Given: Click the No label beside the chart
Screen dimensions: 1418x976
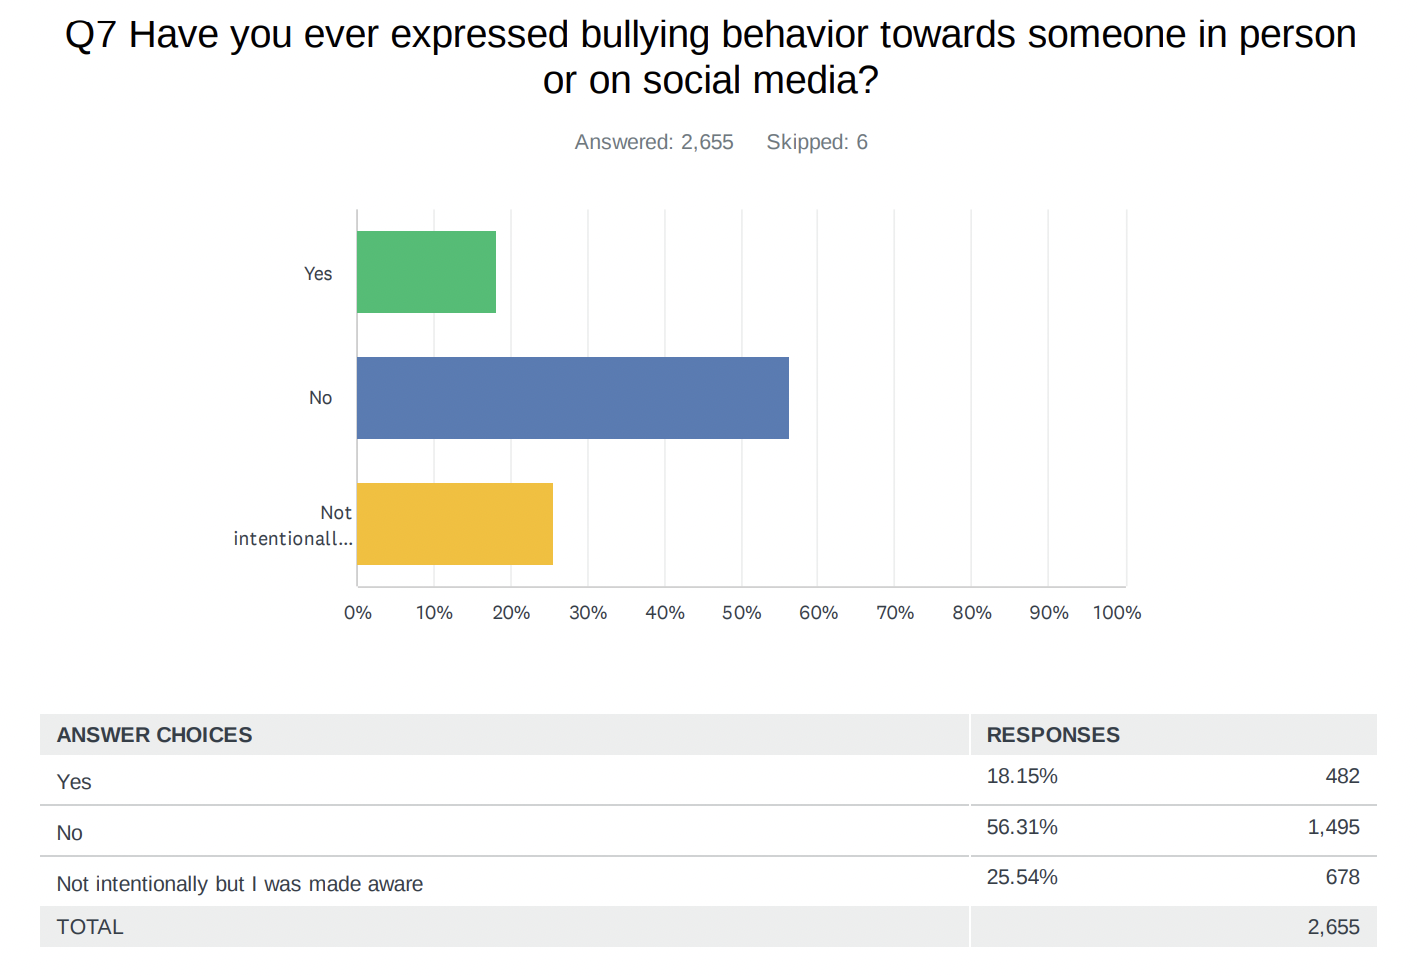Looking at the screenshot, I should pos(320,398).
